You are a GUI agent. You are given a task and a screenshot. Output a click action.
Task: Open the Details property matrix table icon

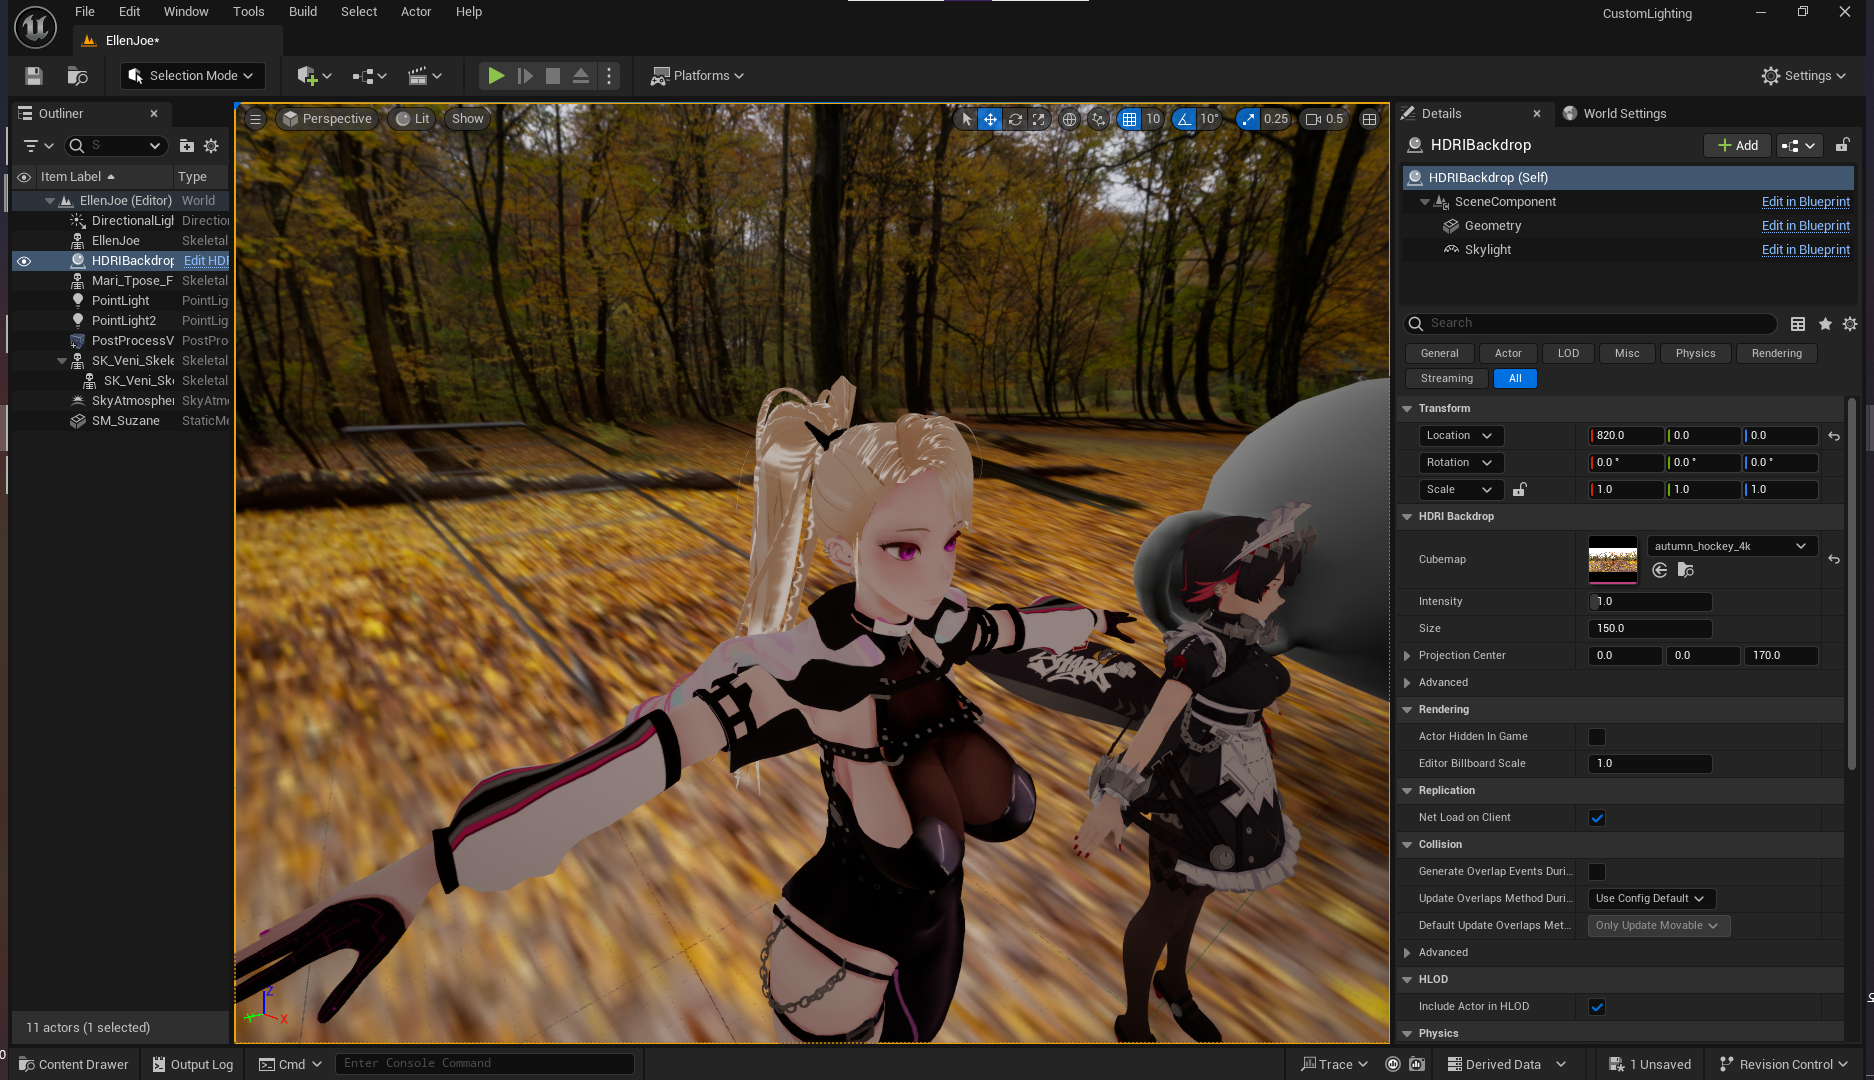(x=1798, y=324)
